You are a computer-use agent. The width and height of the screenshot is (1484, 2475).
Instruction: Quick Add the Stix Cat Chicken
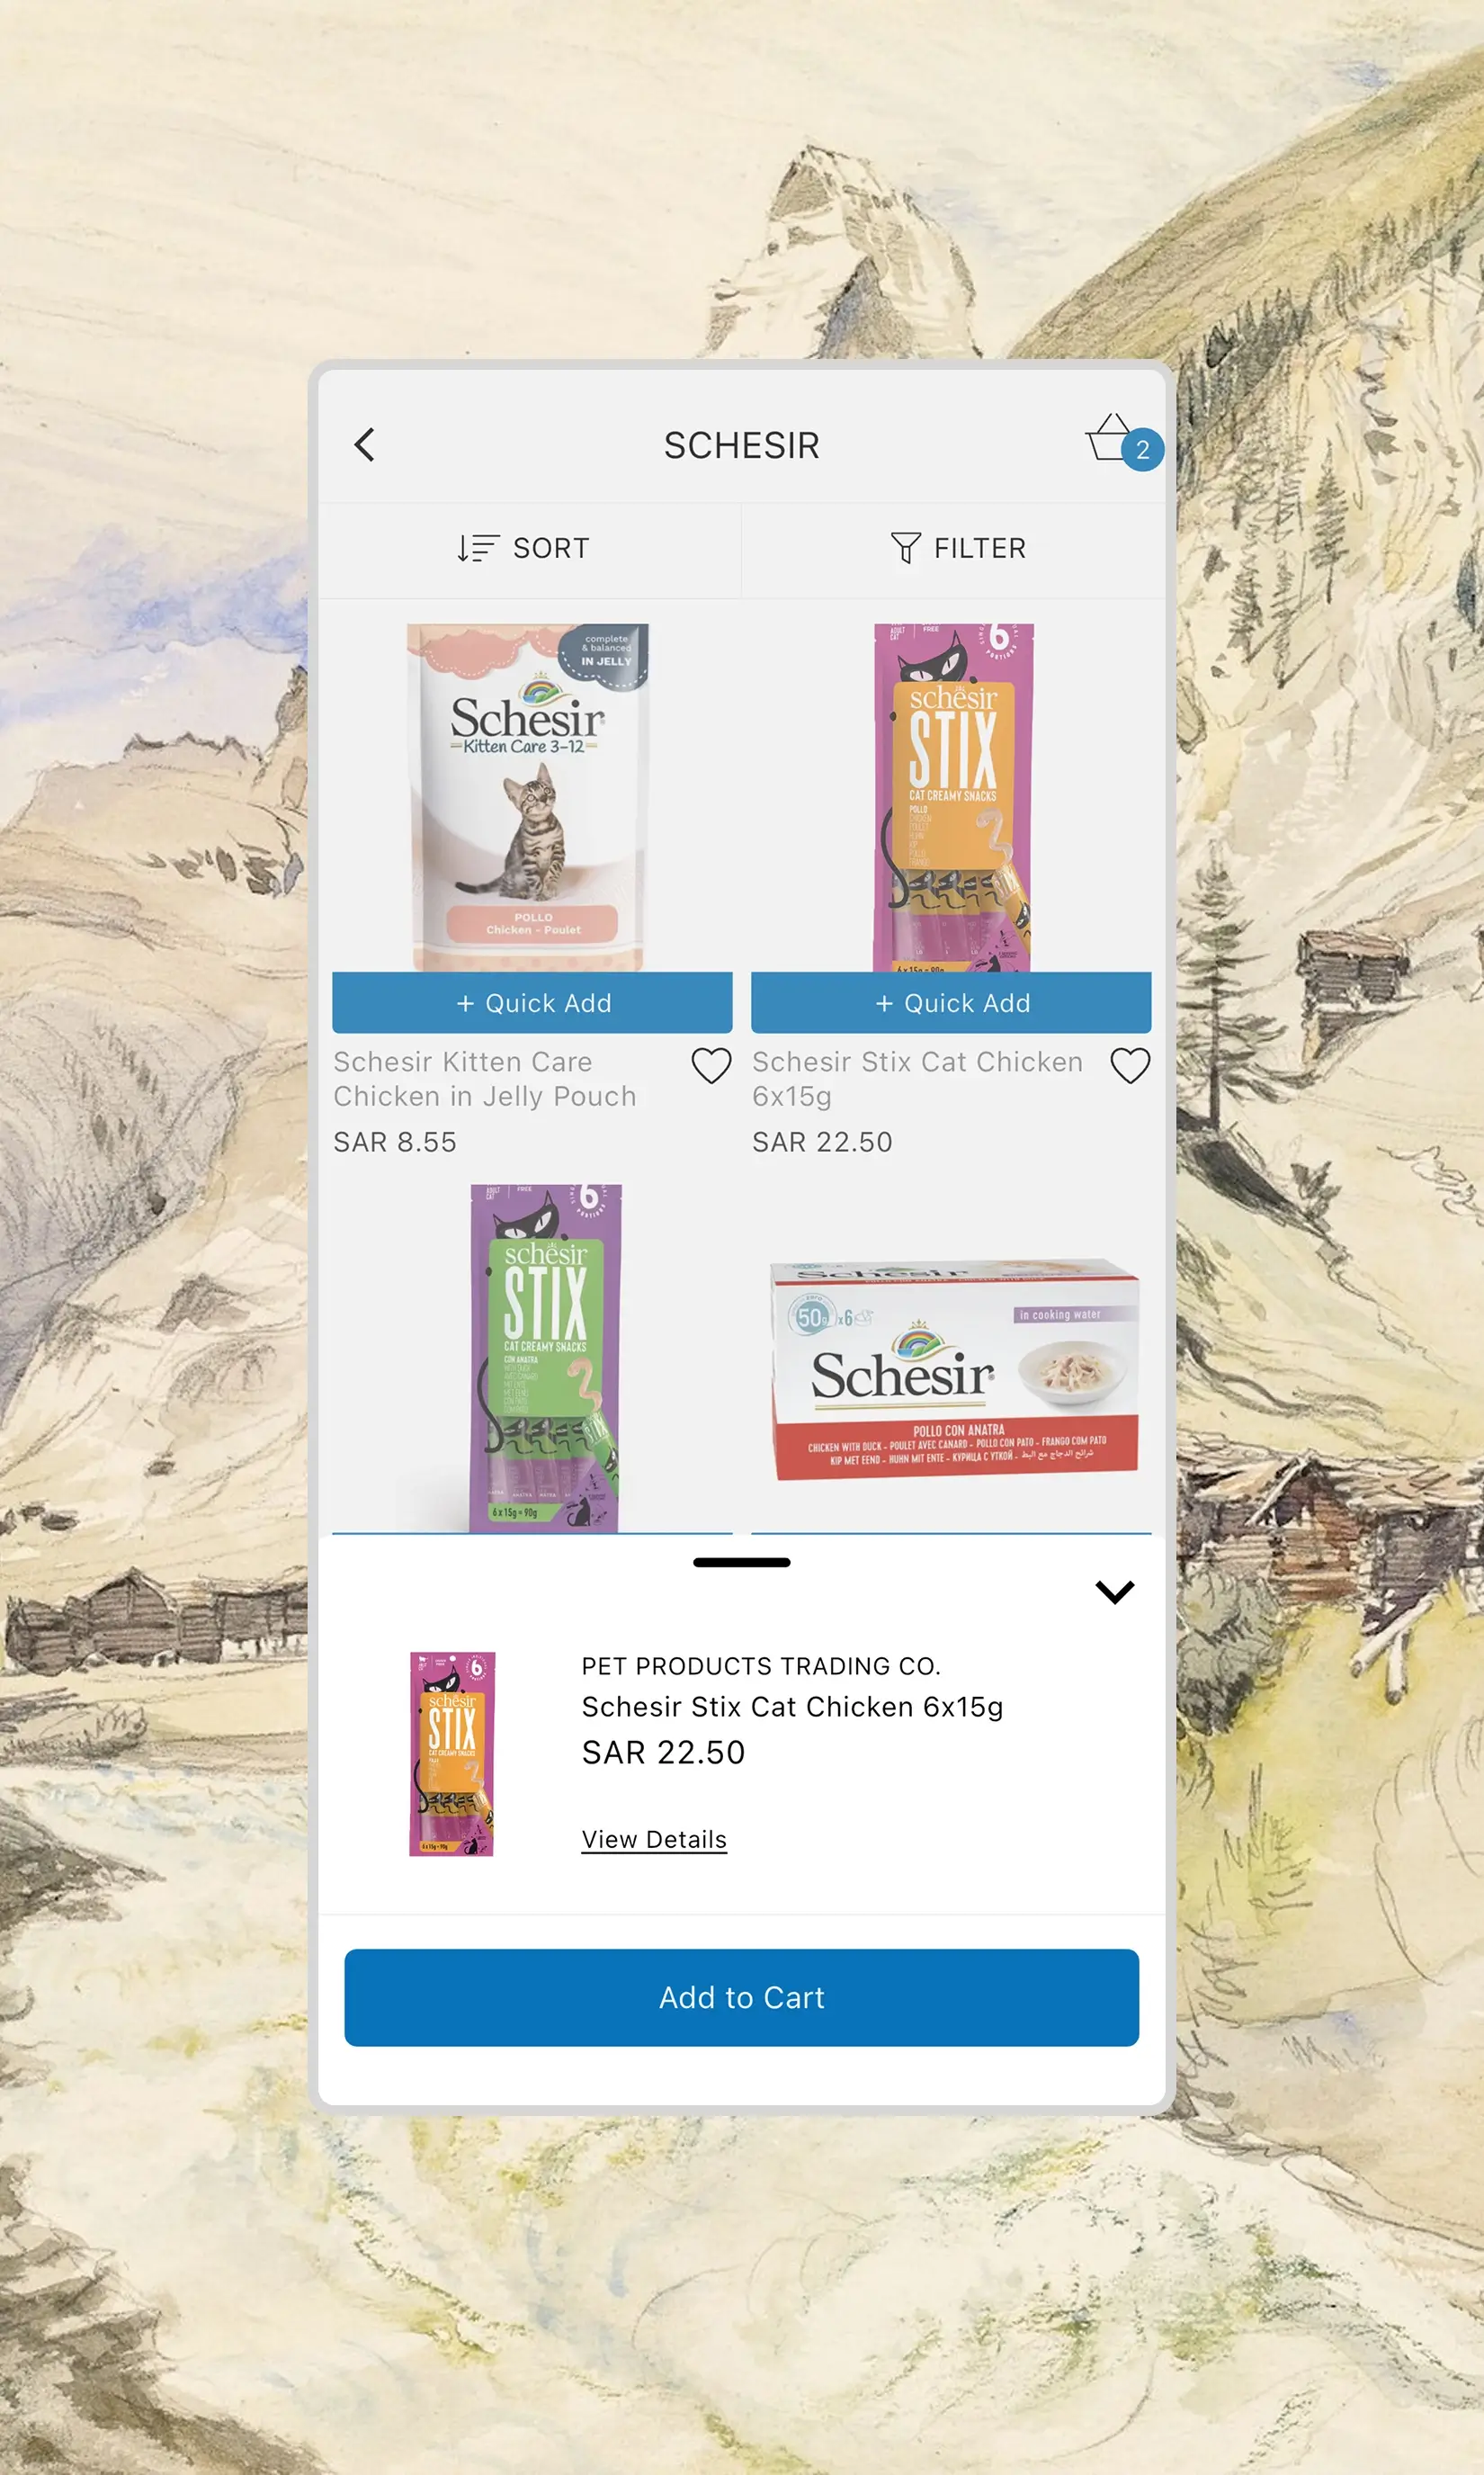click(951, 1003)
